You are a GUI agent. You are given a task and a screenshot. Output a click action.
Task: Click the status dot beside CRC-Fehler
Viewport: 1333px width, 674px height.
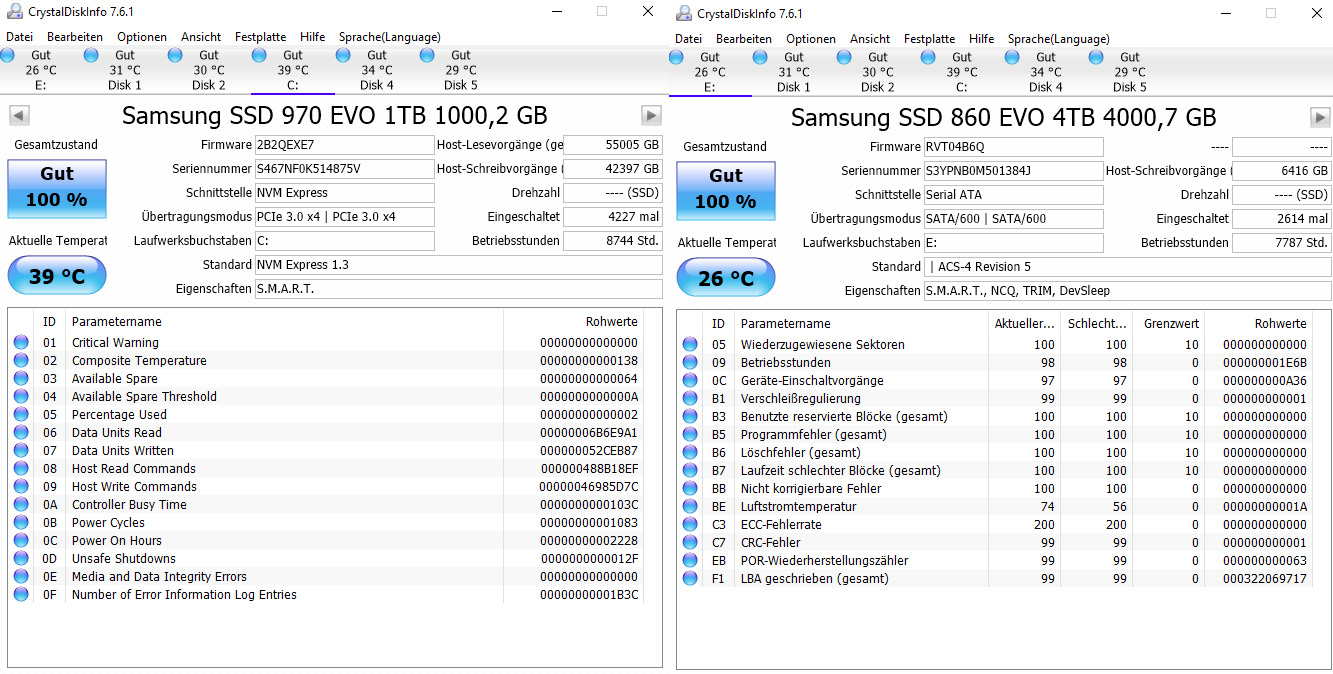click(690, 542)
